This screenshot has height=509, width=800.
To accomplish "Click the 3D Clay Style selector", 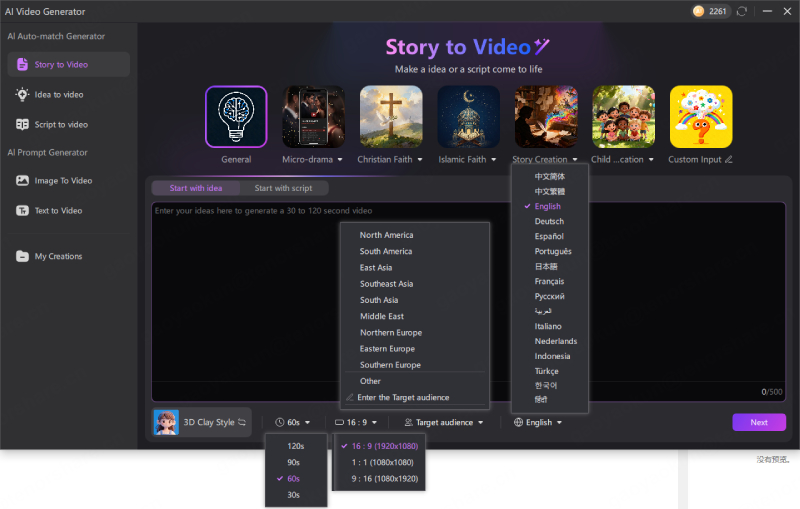I will (200, 422).
